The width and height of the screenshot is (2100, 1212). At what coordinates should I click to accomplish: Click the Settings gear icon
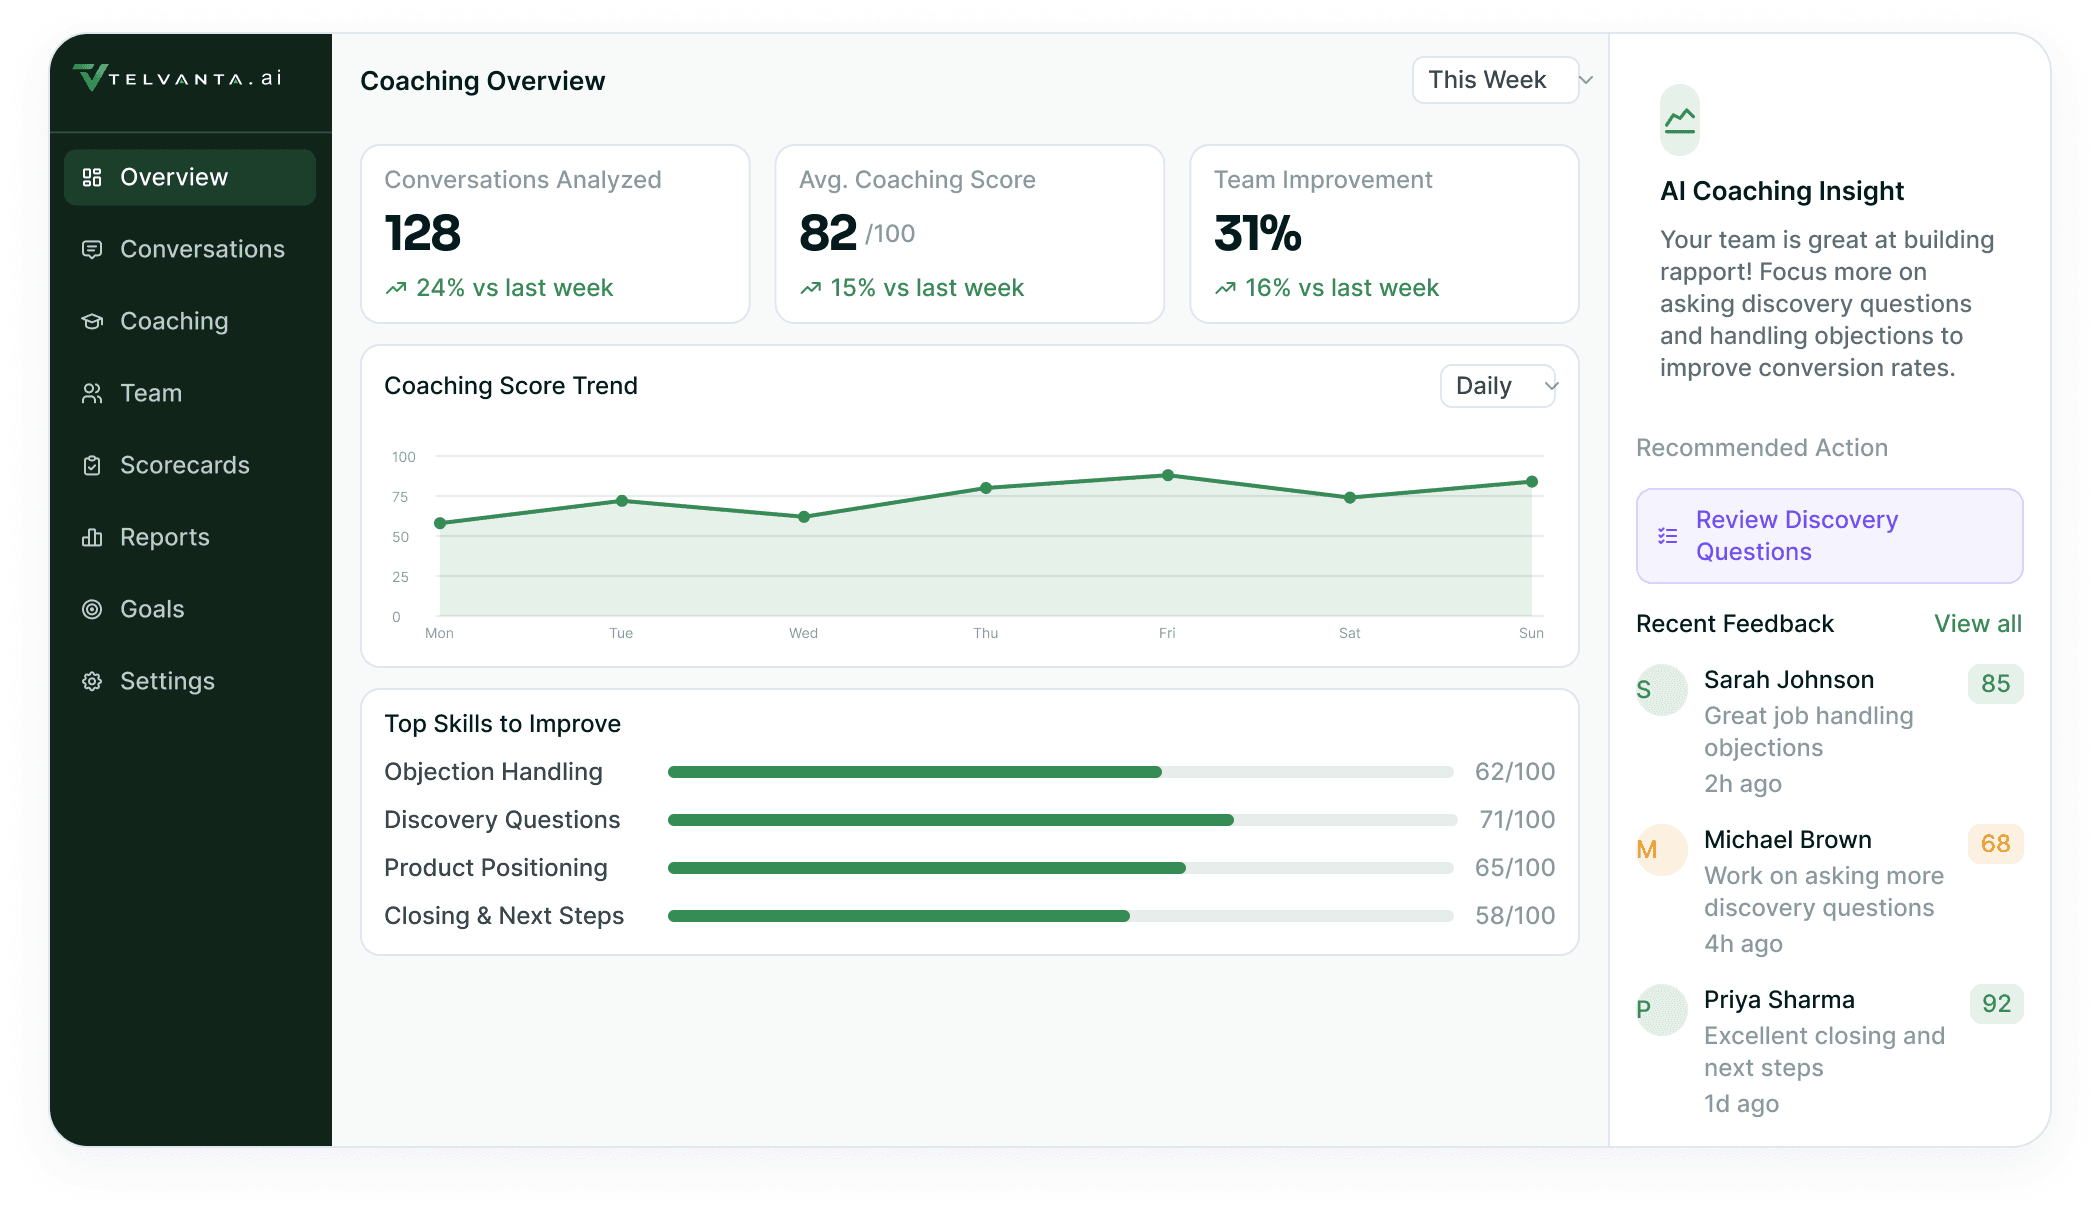point(92,681)
